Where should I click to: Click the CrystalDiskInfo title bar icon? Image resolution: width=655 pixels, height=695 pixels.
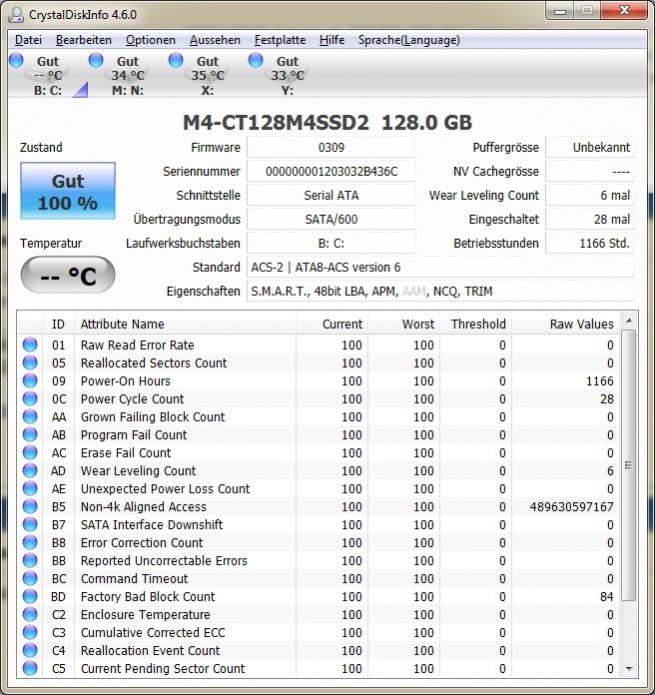16,15
